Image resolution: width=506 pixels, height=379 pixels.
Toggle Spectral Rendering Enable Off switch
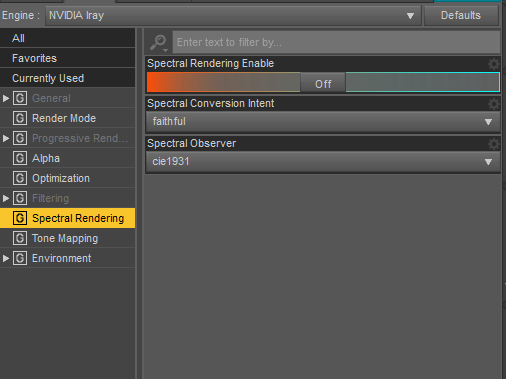click(x=323, y=82)
